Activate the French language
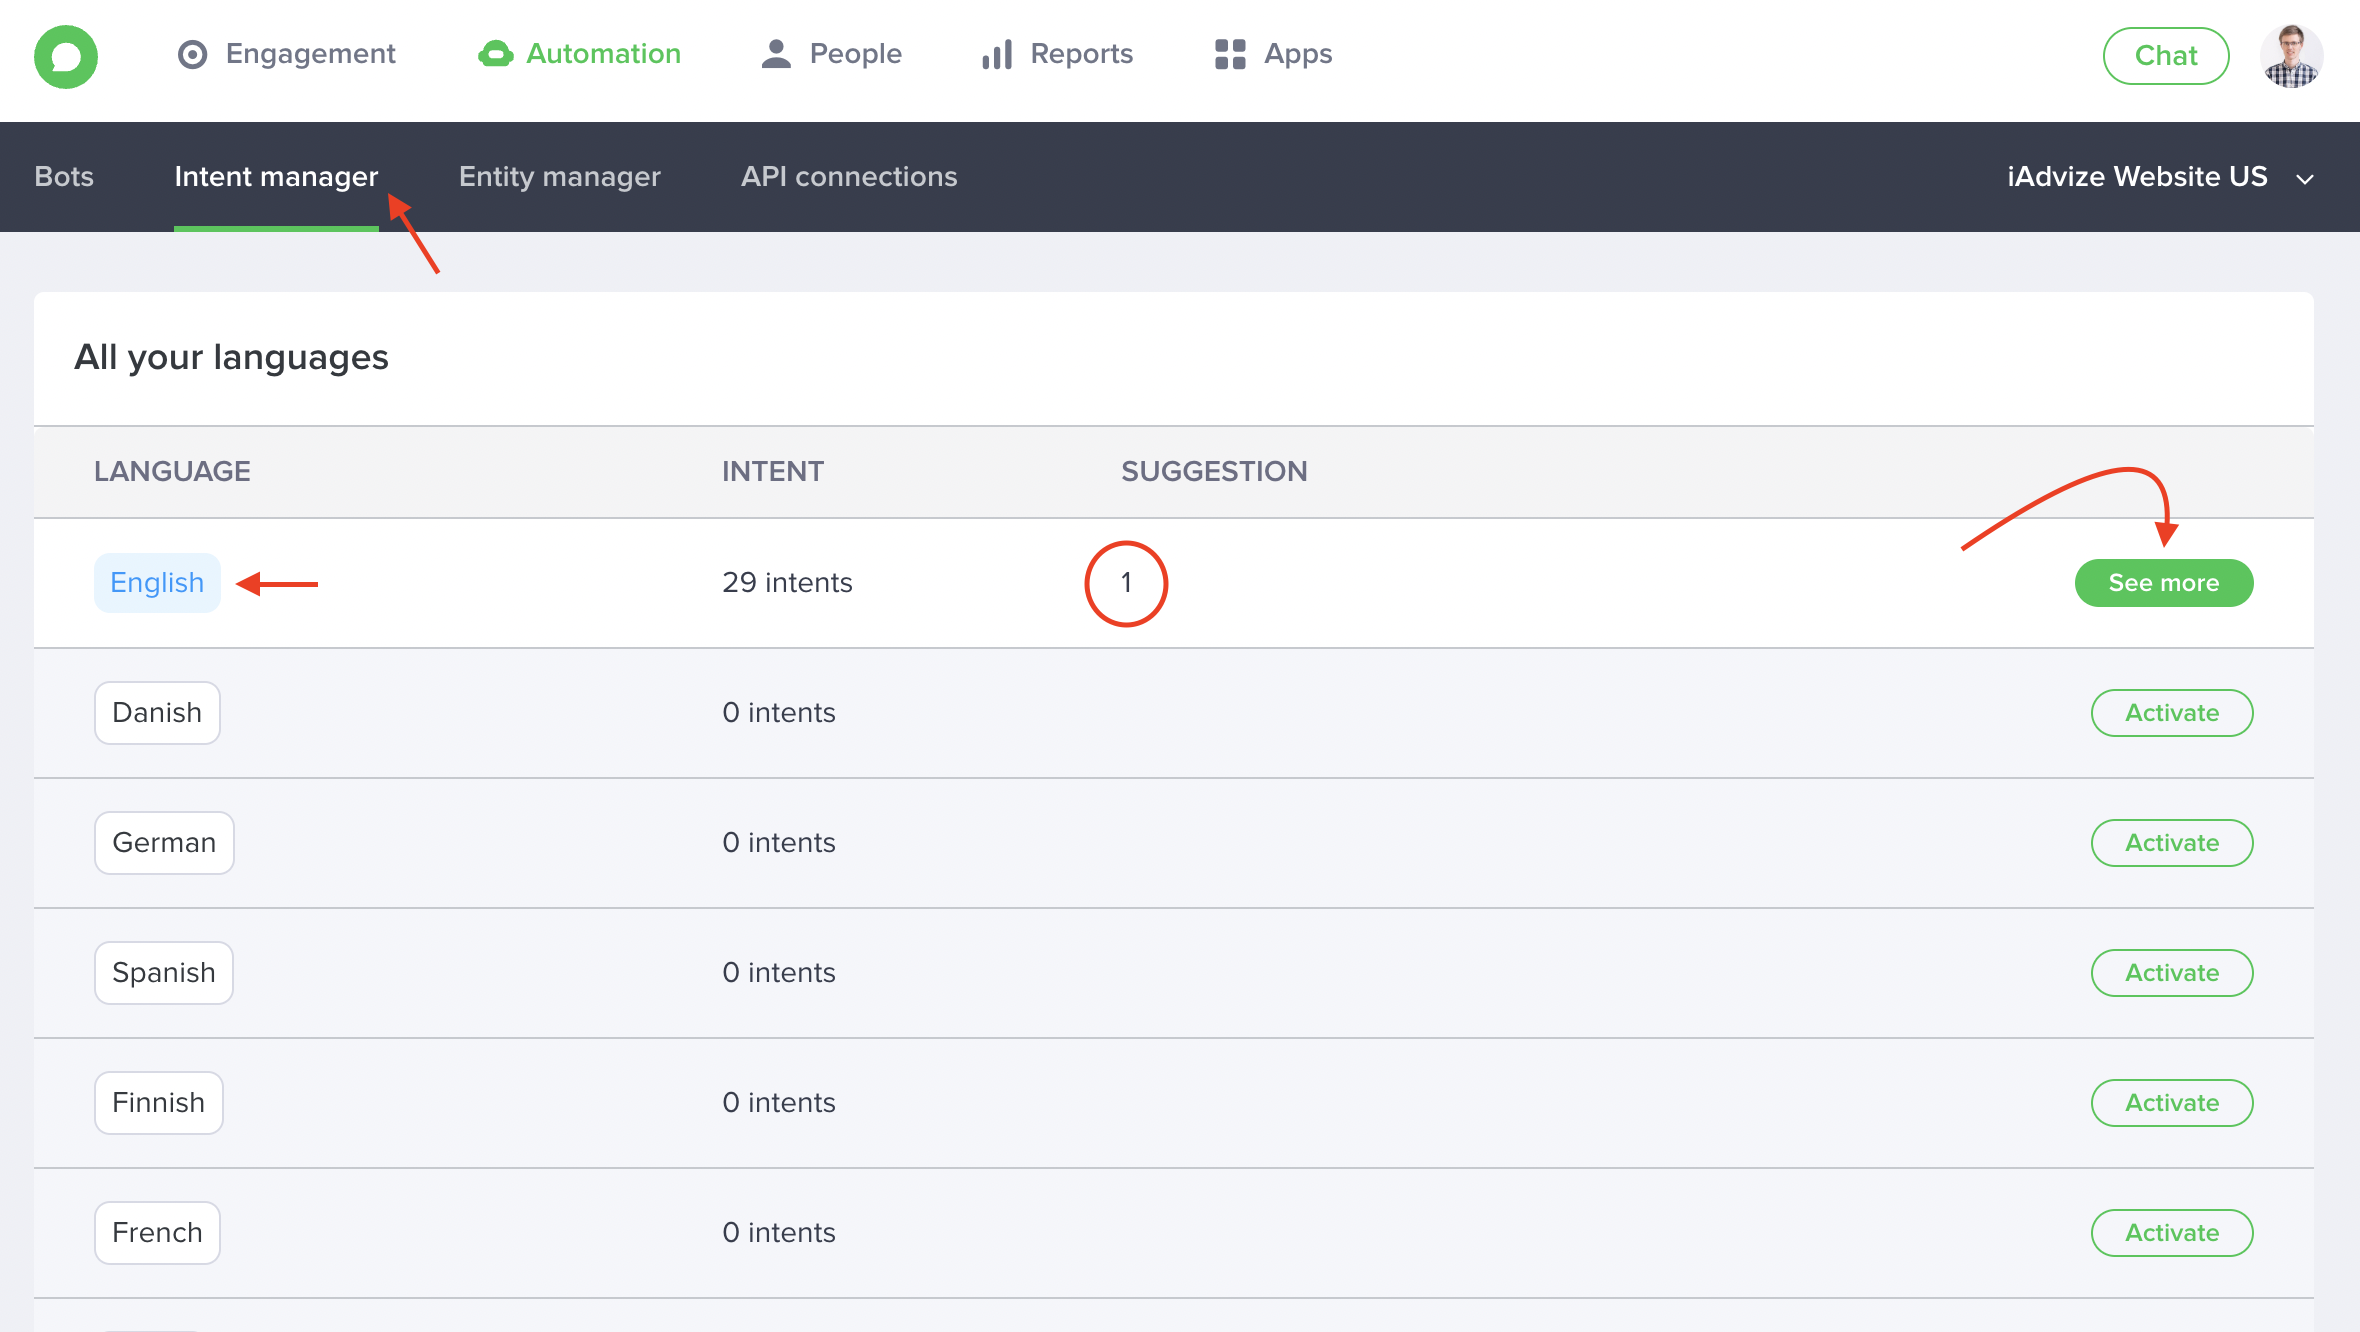 (x=2172, y=1233)
